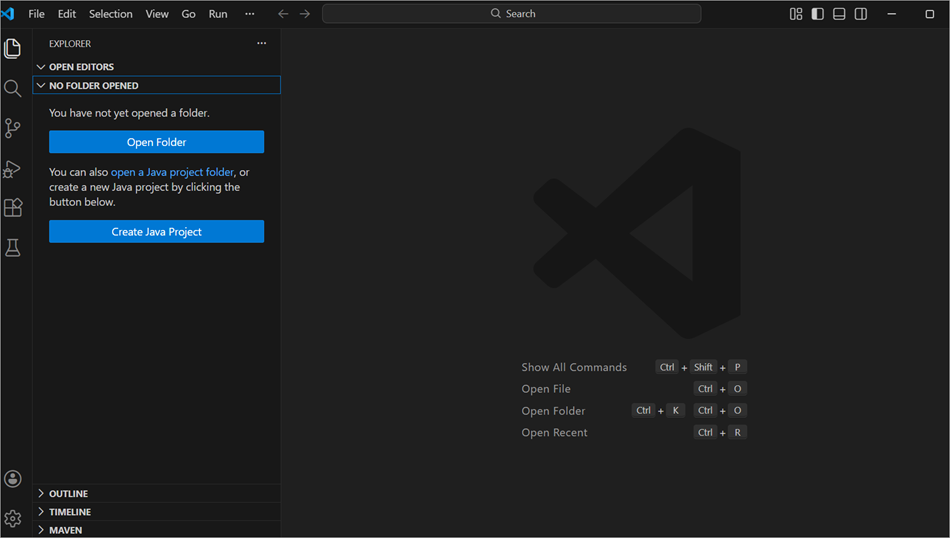Follow the open a Java project folder link
Image resolution: width=950 pixels, height=538 pixels.
172,172
